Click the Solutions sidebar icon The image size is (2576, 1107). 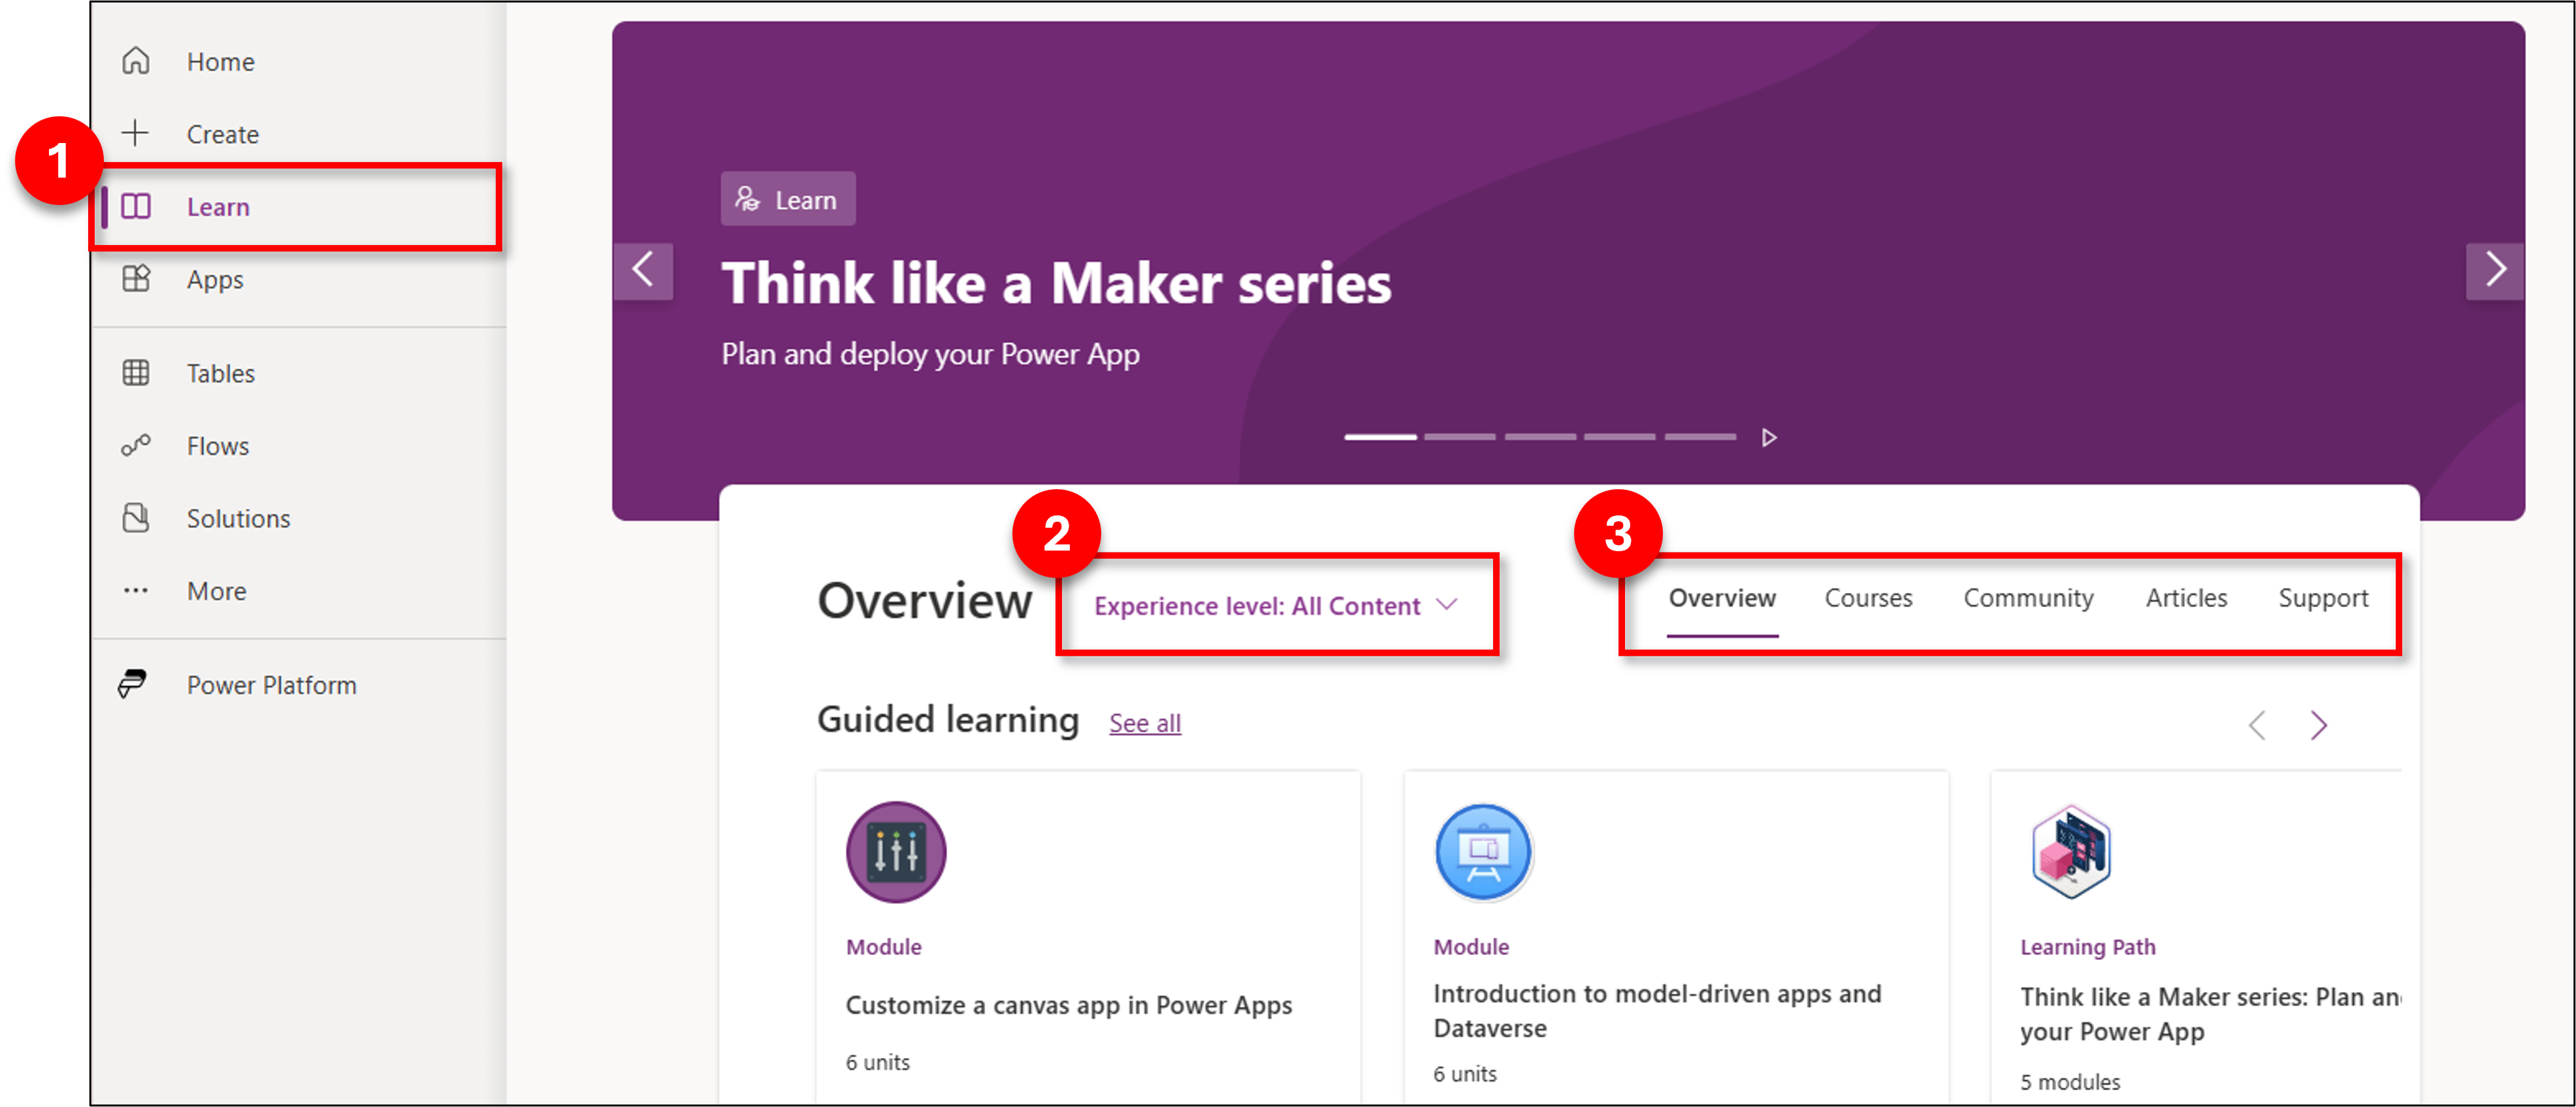pyautogui.click(x=138, y=517)
